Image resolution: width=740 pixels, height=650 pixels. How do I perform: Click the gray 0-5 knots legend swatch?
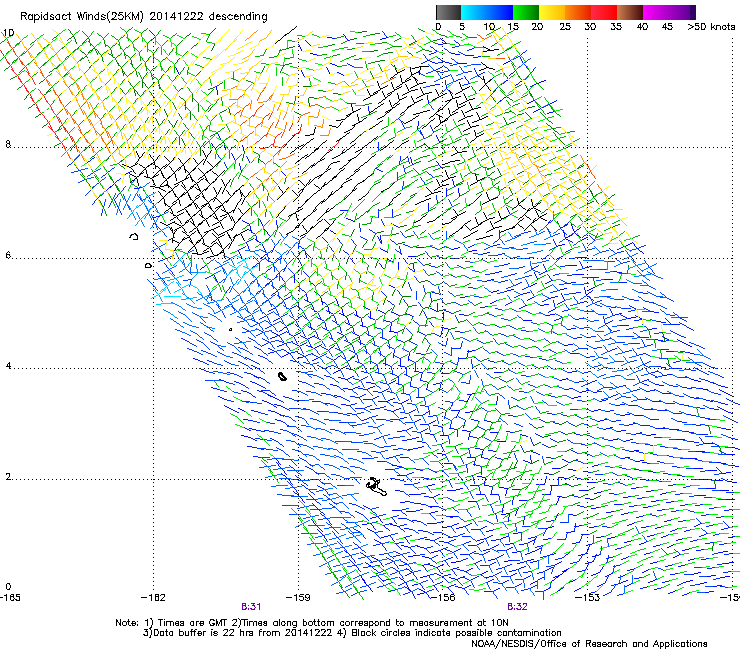point(448,12)
